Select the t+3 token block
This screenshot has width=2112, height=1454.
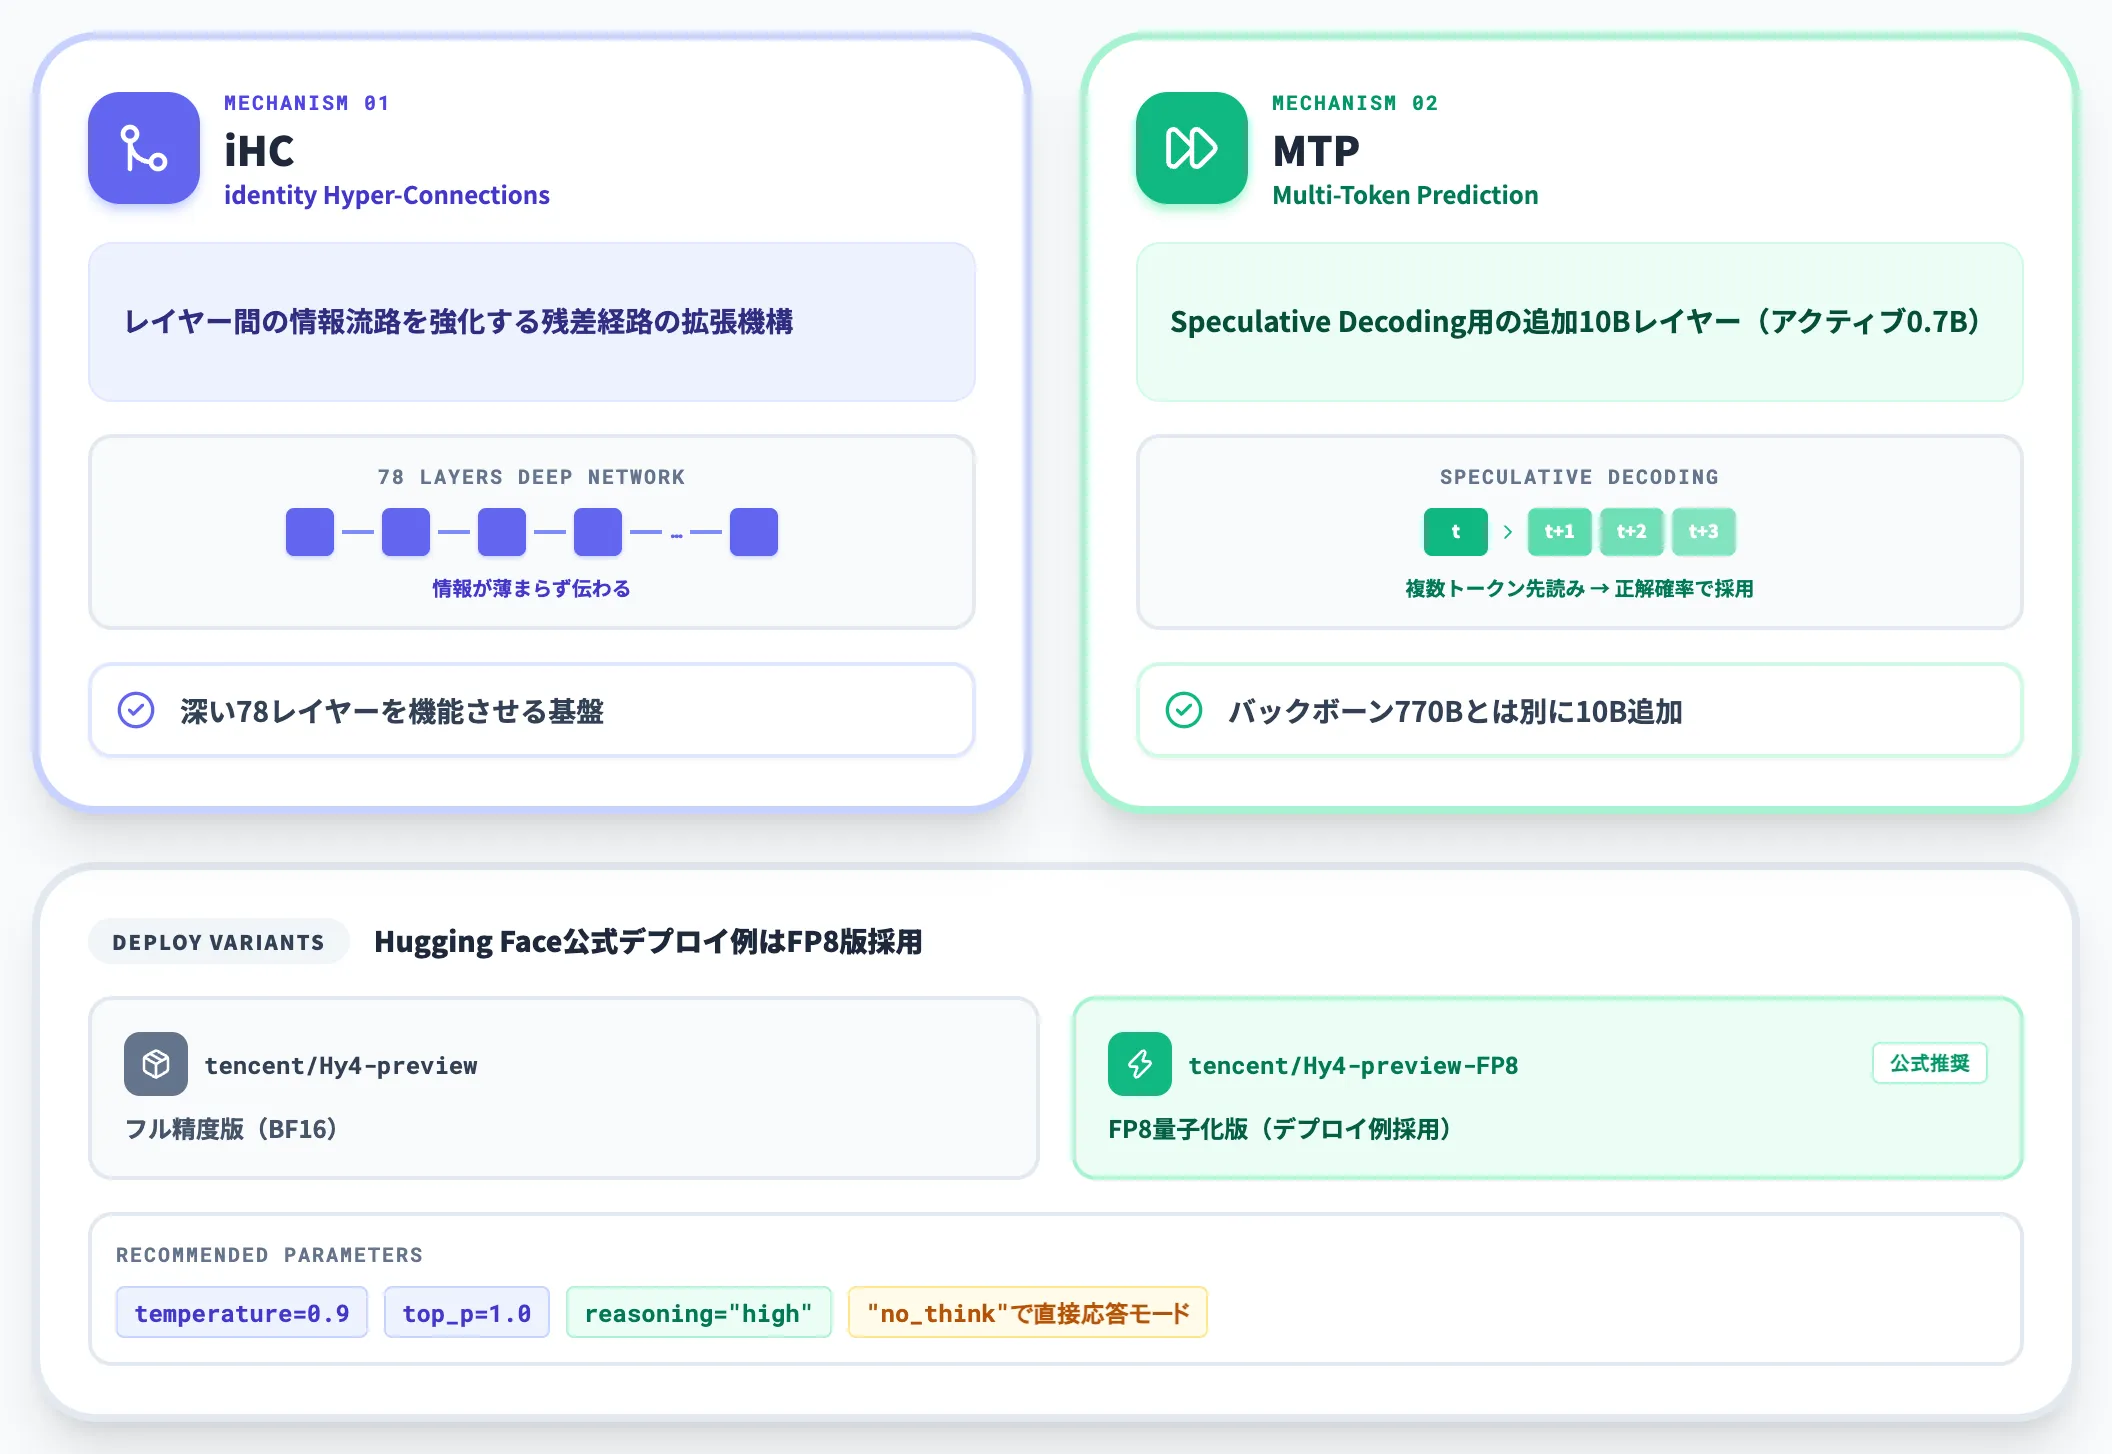click(x=1704, y=532)
